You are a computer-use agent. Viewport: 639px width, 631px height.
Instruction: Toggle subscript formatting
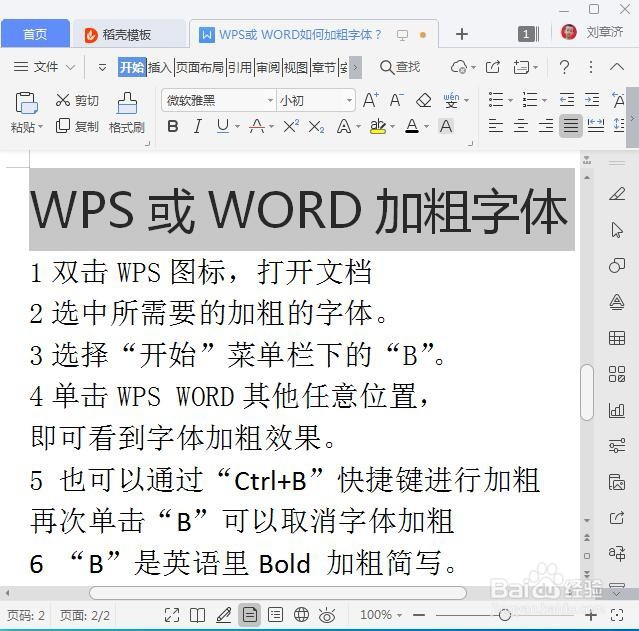point(316,127)
